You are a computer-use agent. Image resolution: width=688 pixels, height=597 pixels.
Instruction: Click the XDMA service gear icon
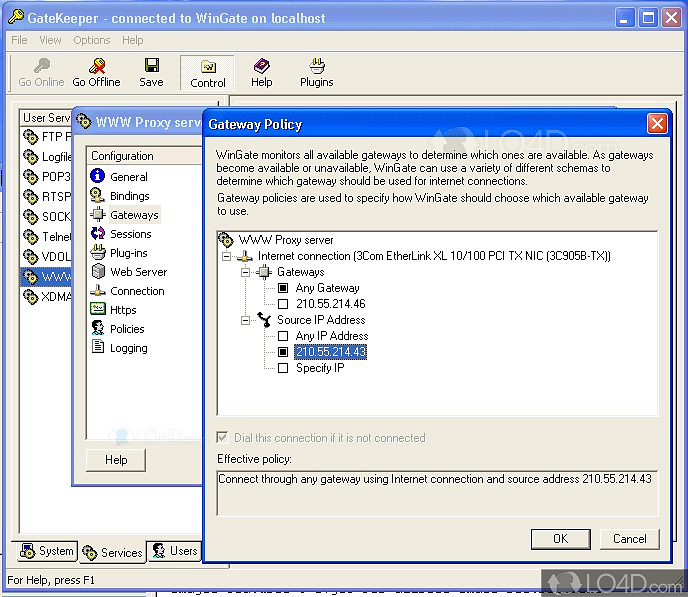(x=31, y=297)
